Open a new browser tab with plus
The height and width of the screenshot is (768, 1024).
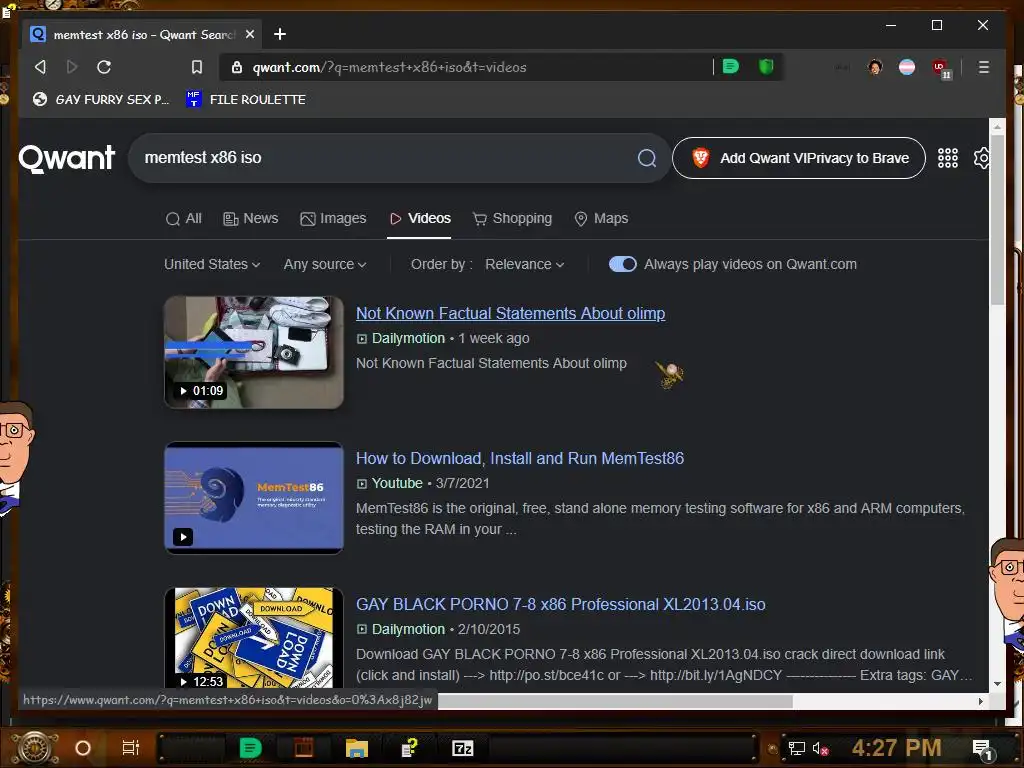coord(280,34)
